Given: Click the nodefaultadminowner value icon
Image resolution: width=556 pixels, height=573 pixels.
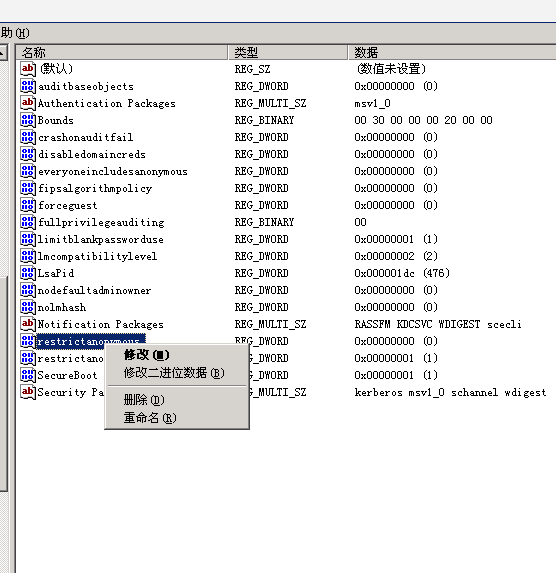Looking at the screenshot, I should [x=28, y=290].
